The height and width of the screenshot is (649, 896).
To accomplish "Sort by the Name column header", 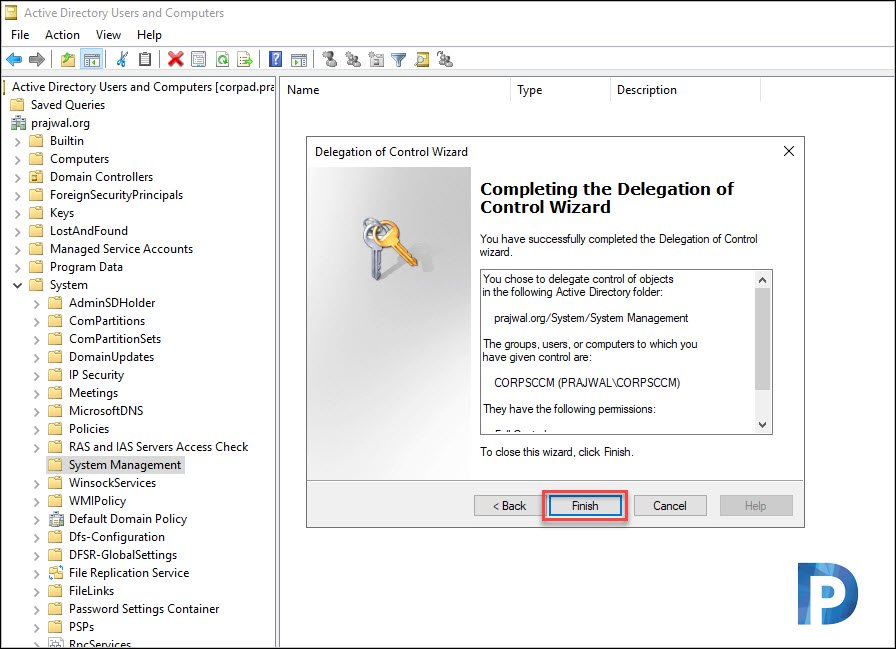I will point(394,90).
